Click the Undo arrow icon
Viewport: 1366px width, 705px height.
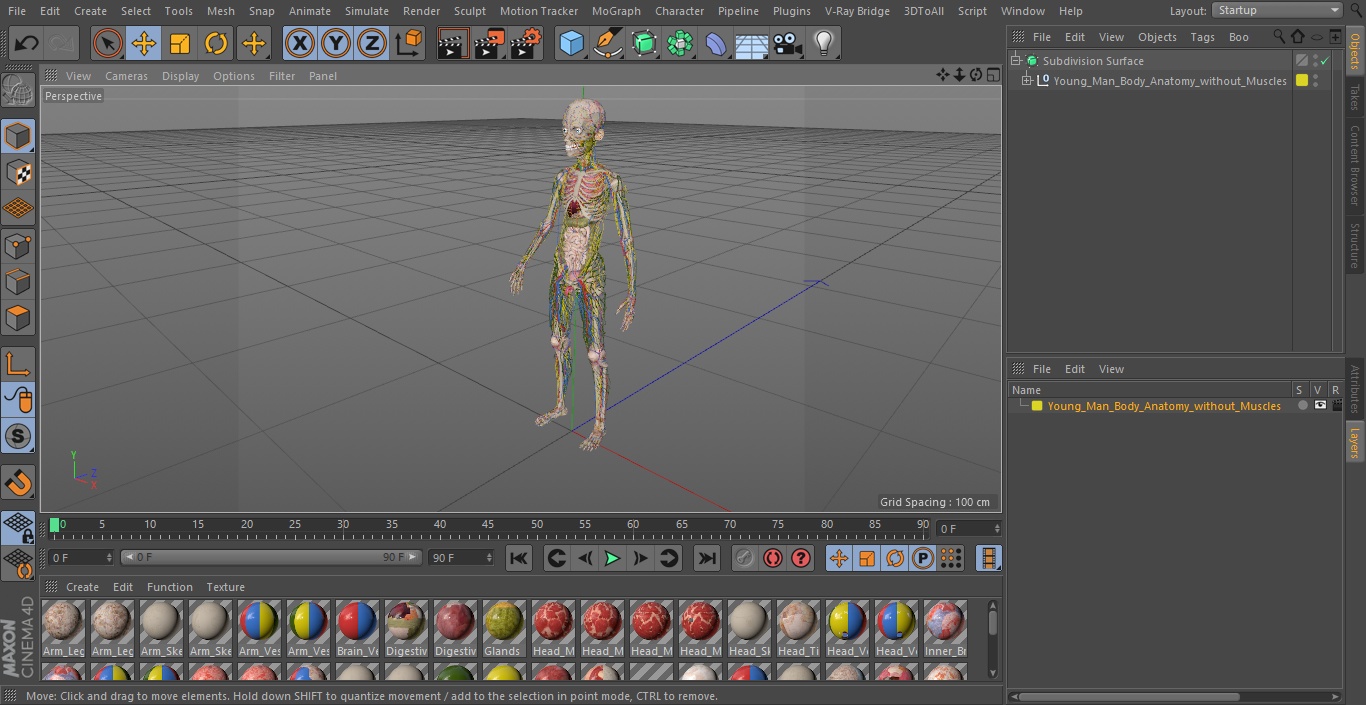click(27, 43)
